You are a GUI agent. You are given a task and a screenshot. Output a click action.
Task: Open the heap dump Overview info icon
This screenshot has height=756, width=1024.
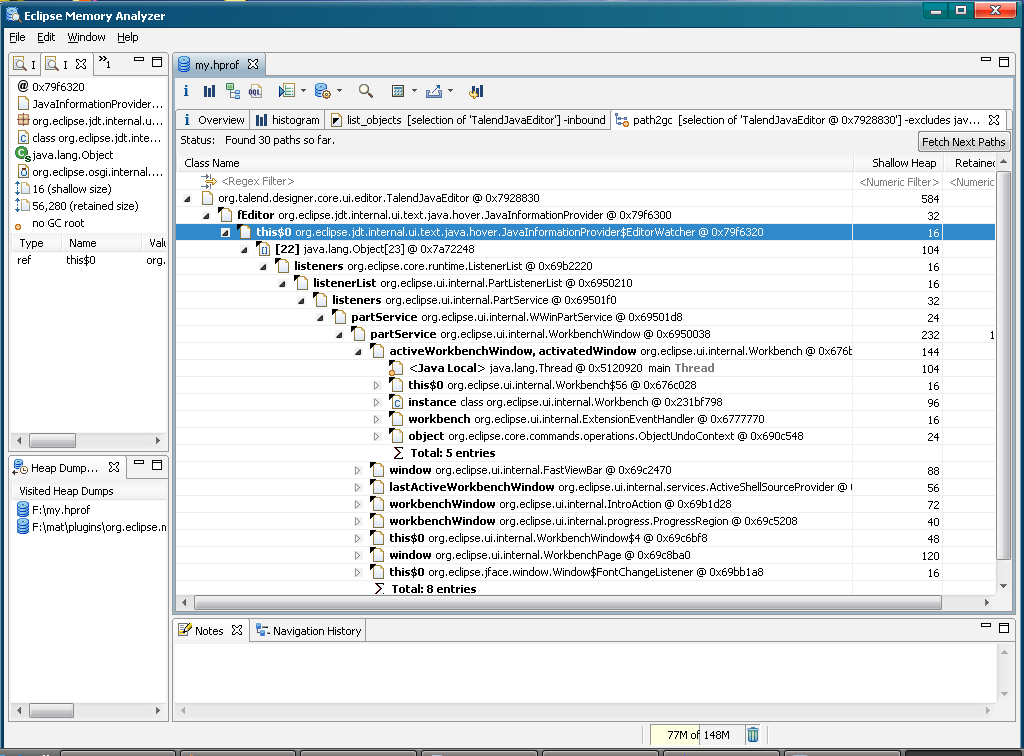pos(185,91)
